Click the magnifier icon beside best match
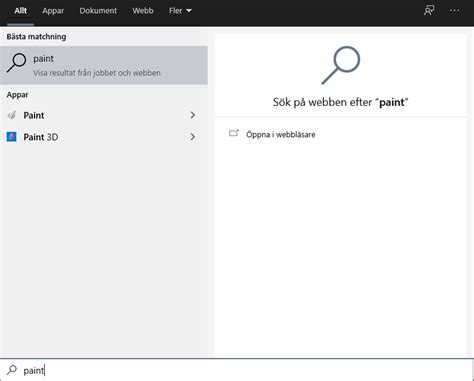The image size is (474, 381). click(16, 62)
